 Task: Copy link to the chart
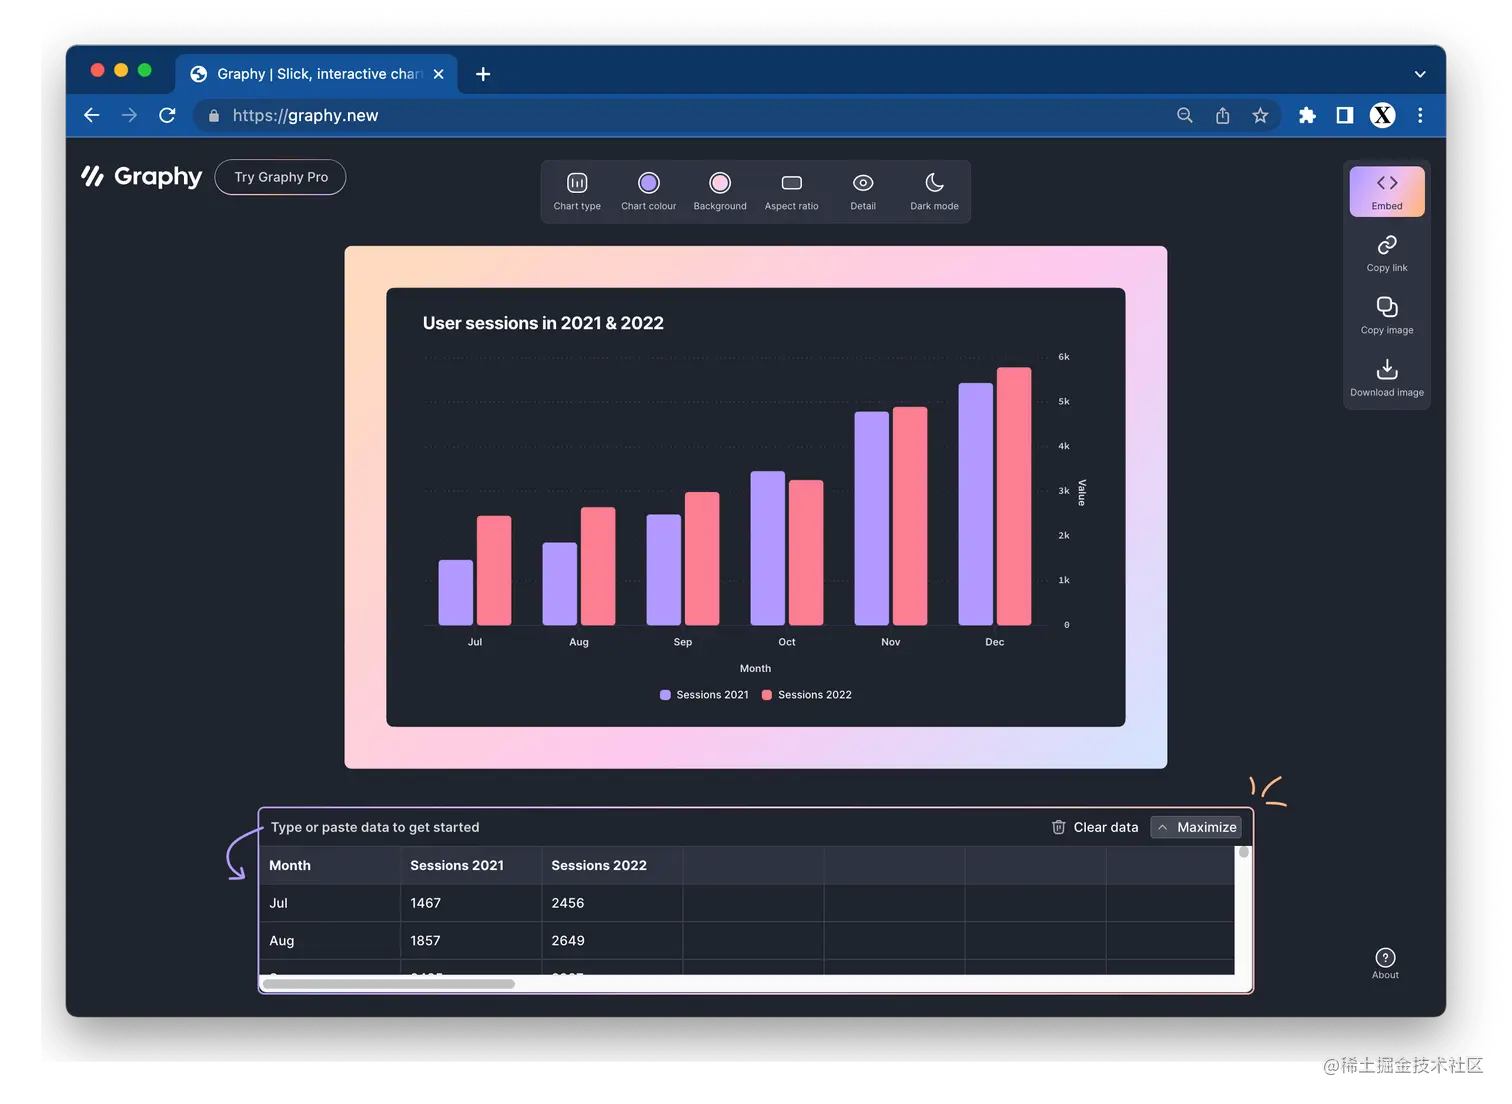pyautogui.click(x=1387, y=253)
